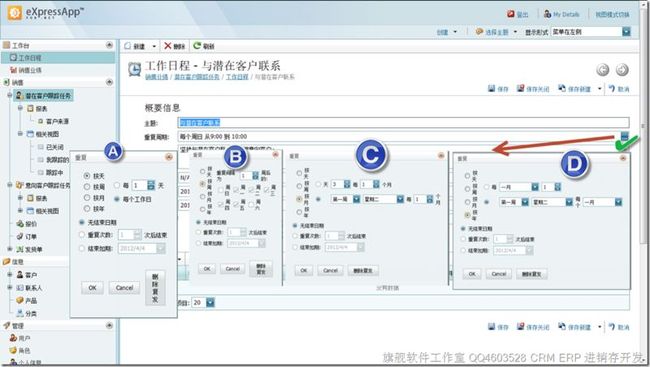Click 视图模式切换 link in header
650x367 pixels.
pos(612,15)
